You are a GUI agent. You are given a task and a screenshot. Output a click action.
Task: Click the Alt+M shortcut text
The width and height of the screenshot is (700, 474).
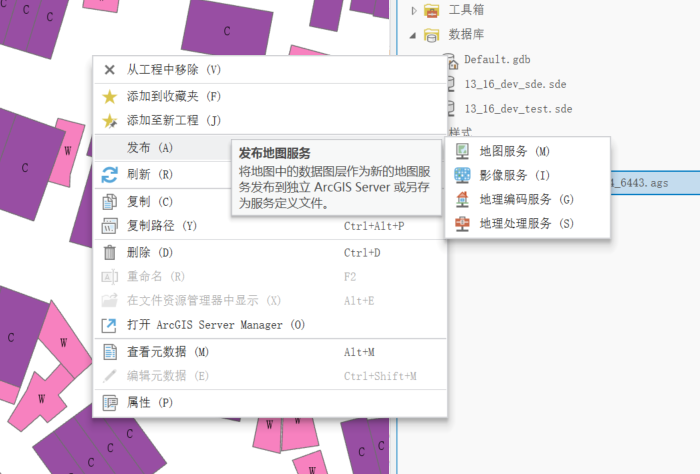359,352
